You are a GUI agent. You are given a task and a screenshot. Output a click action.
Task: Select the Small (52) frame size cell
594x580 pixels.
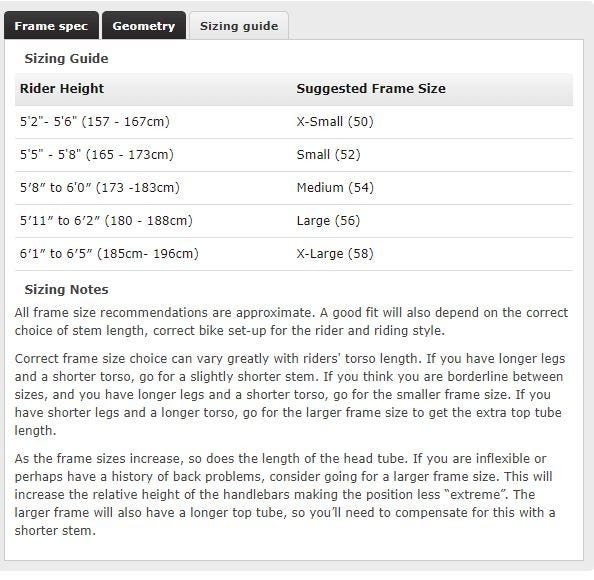pos(328,155)
